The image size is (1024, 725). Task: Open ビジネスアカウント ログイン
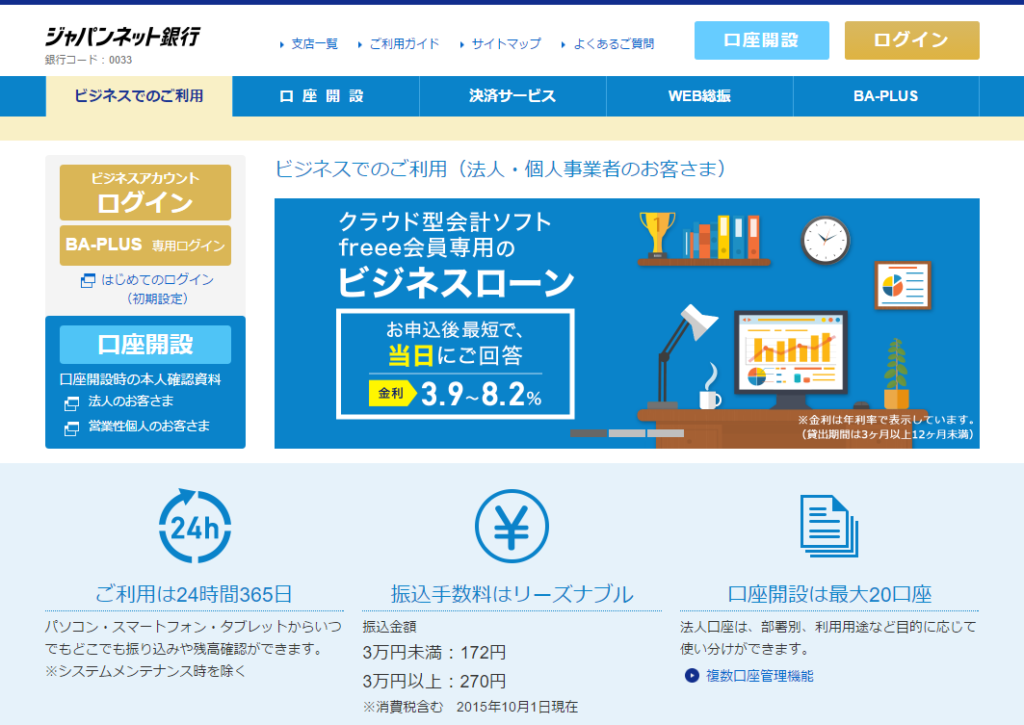pyautogui.click(x=145, y=193)
